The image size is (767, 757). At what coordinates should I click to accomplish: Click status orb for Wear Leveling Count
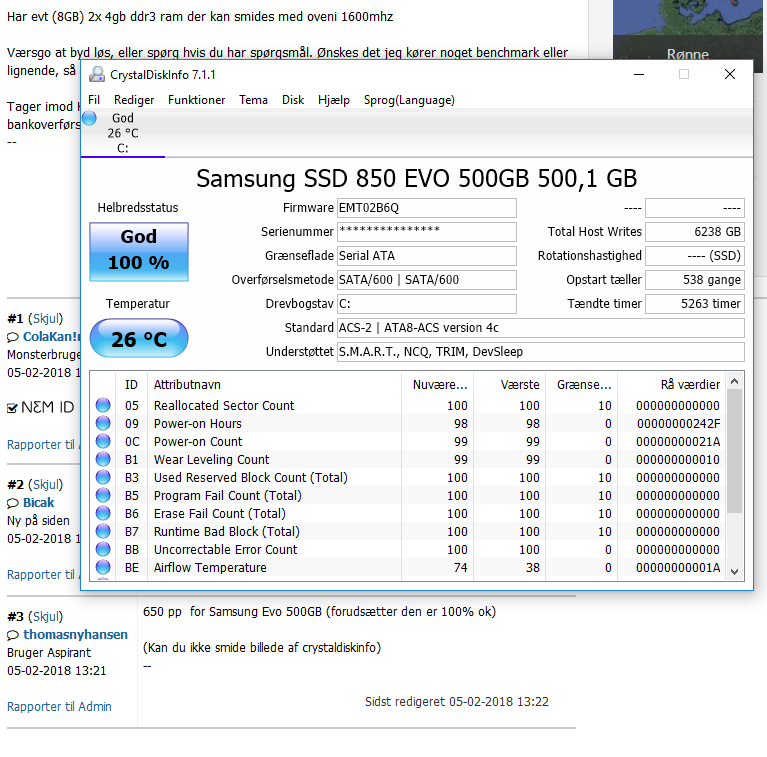tap(103, 459)
